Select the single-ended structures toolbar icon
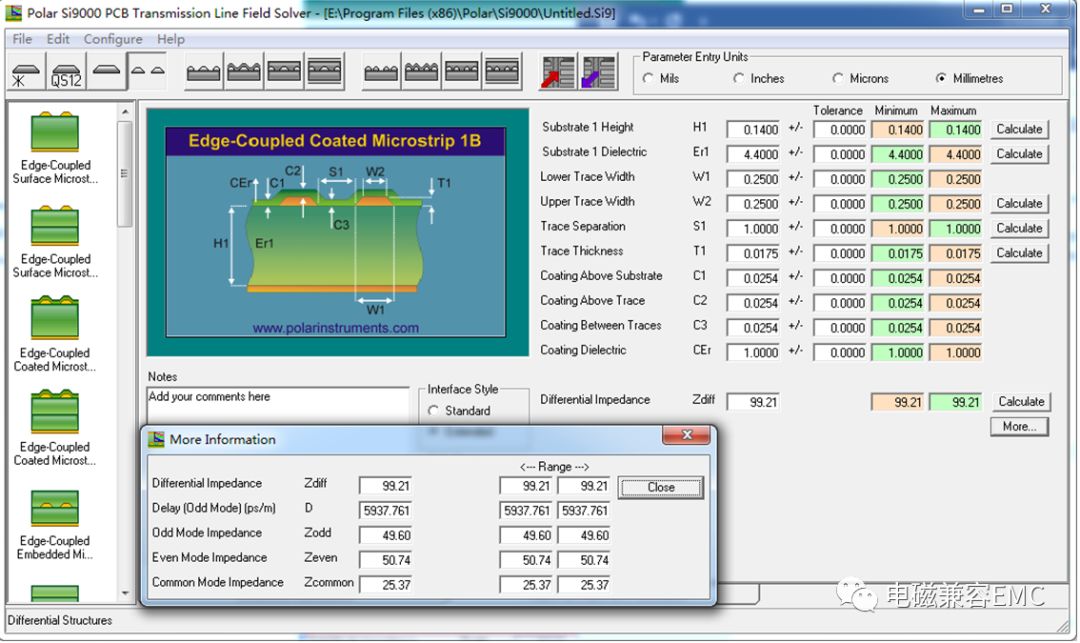Viewport: 1080px width, 643px height. [x=26, y=72]
